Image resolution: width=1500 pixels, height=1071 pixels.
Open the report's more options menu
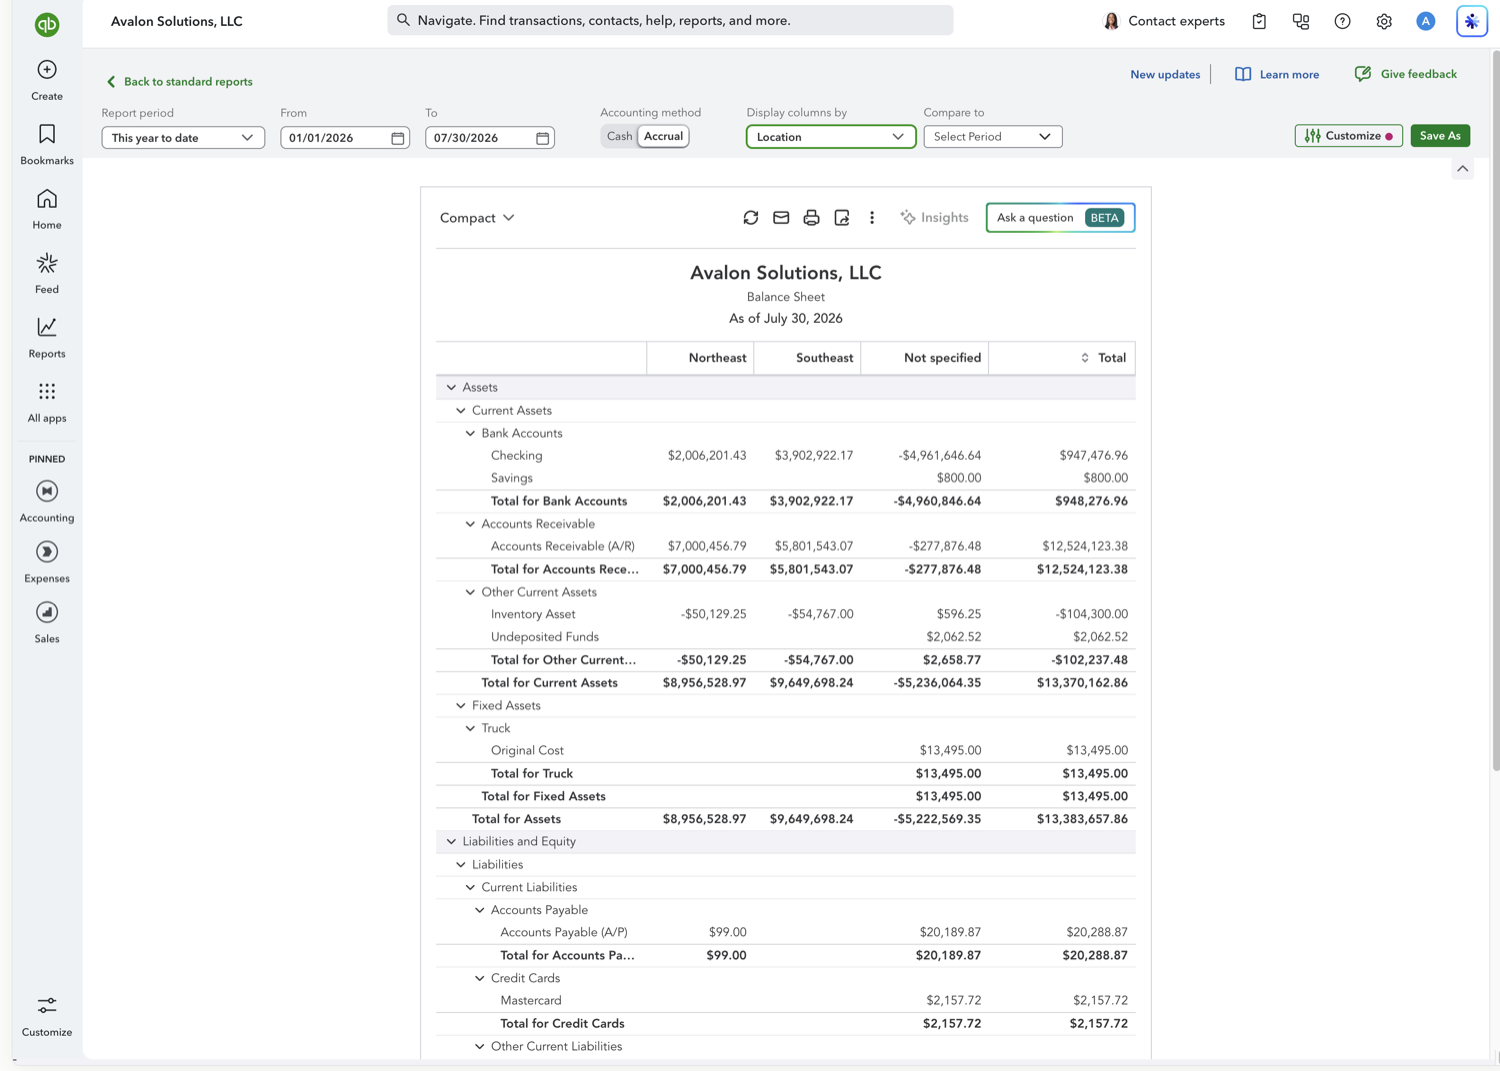click(x=872, y=217)
